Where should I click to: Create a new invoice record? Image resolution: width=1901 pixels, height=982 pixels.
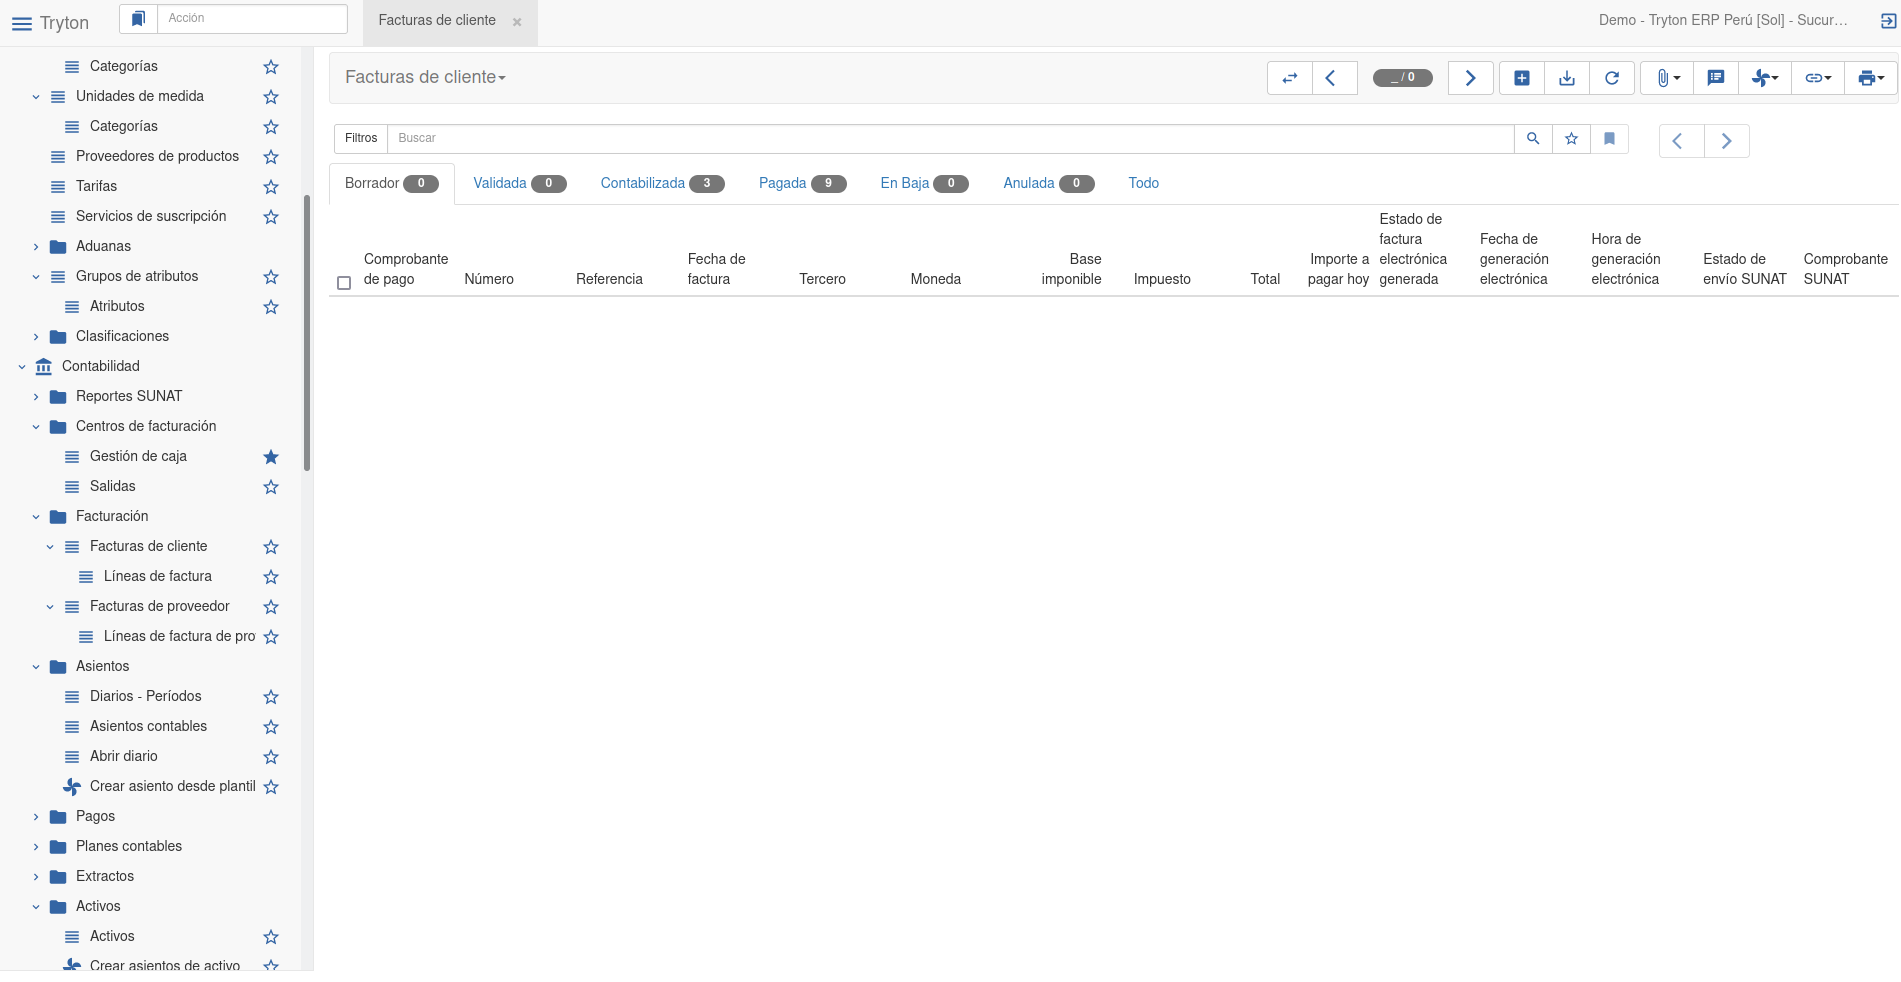tap(1521, 78)
